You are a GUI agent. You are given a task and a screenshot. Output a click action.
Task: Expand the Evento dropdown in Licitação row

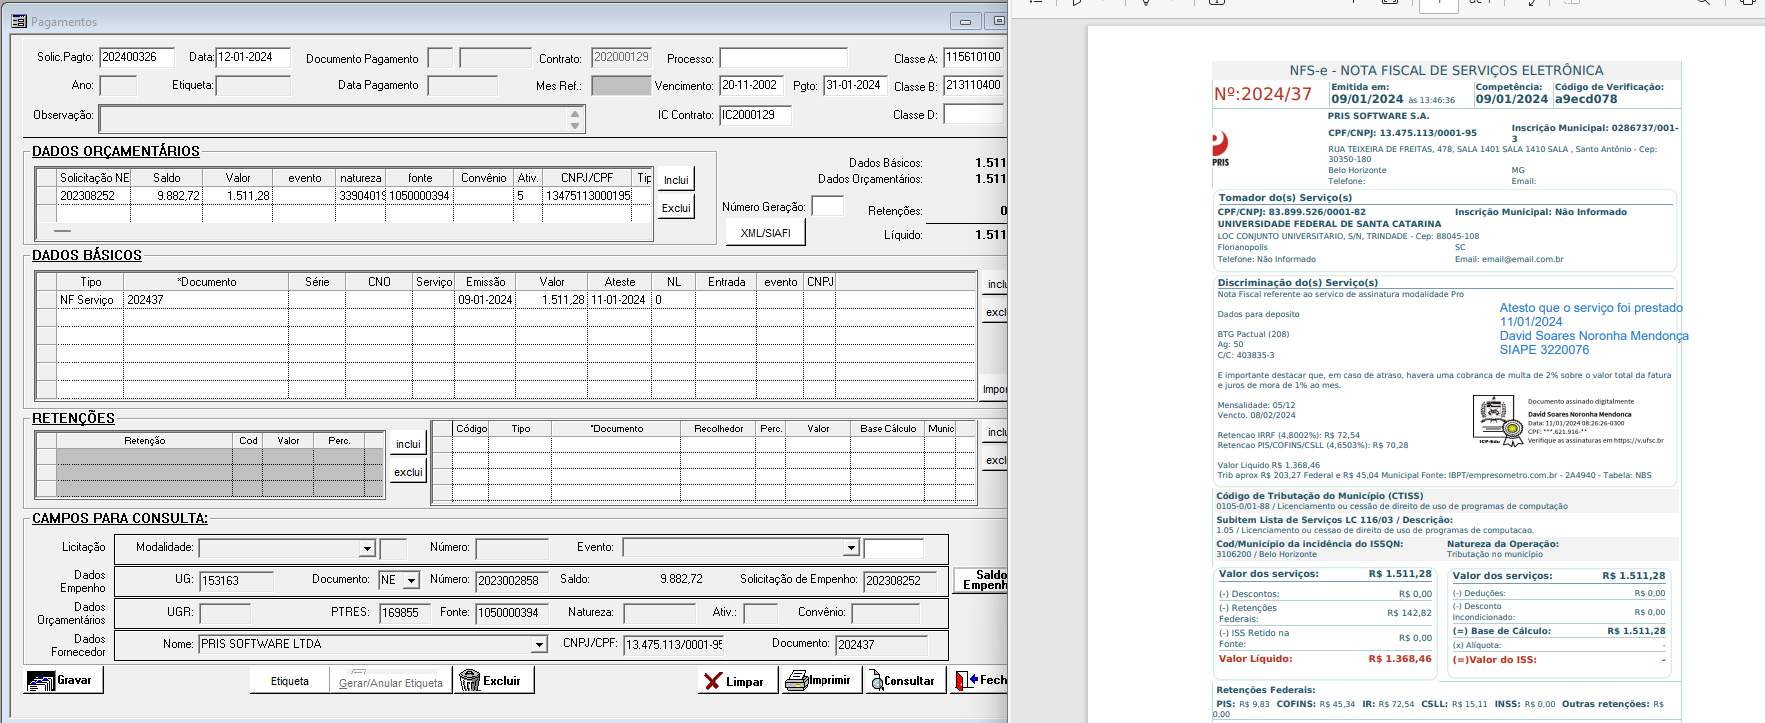(851, 548)
